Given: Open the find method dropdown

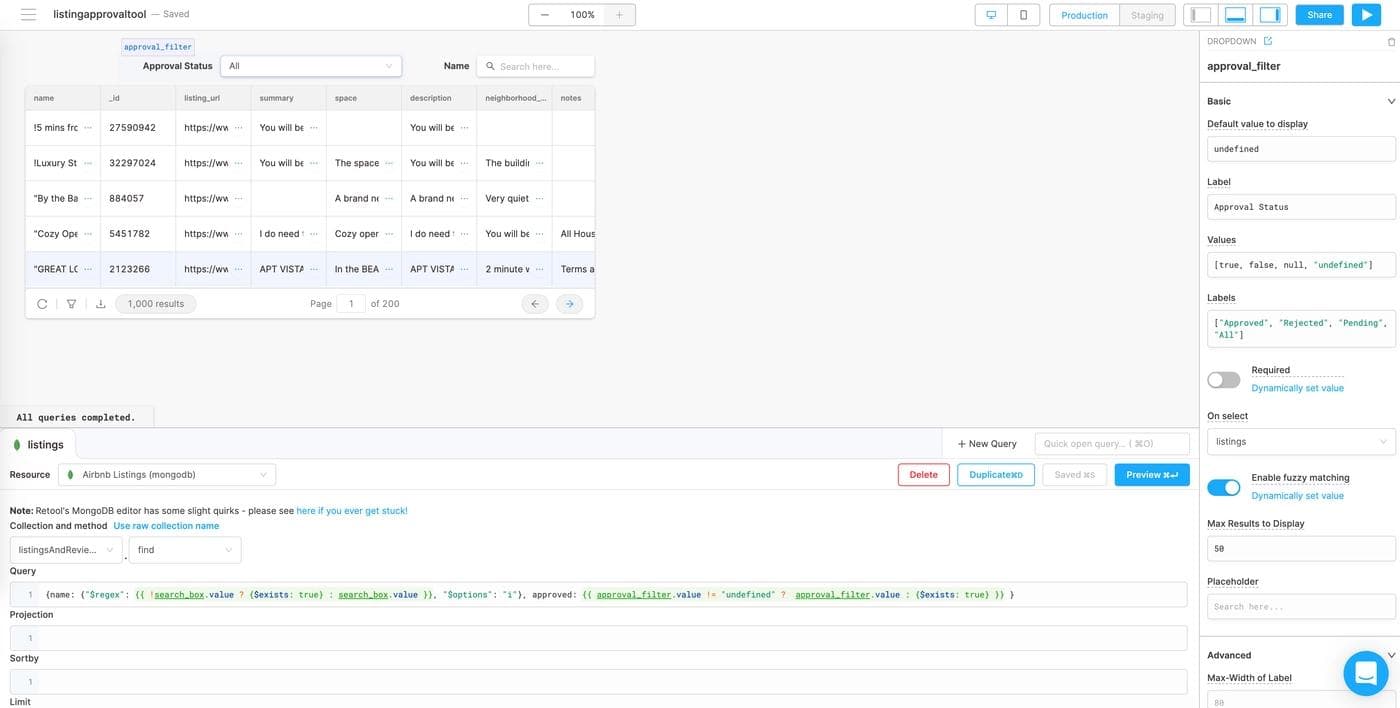Looking at the screenshot, I should (x=184, y=550).
